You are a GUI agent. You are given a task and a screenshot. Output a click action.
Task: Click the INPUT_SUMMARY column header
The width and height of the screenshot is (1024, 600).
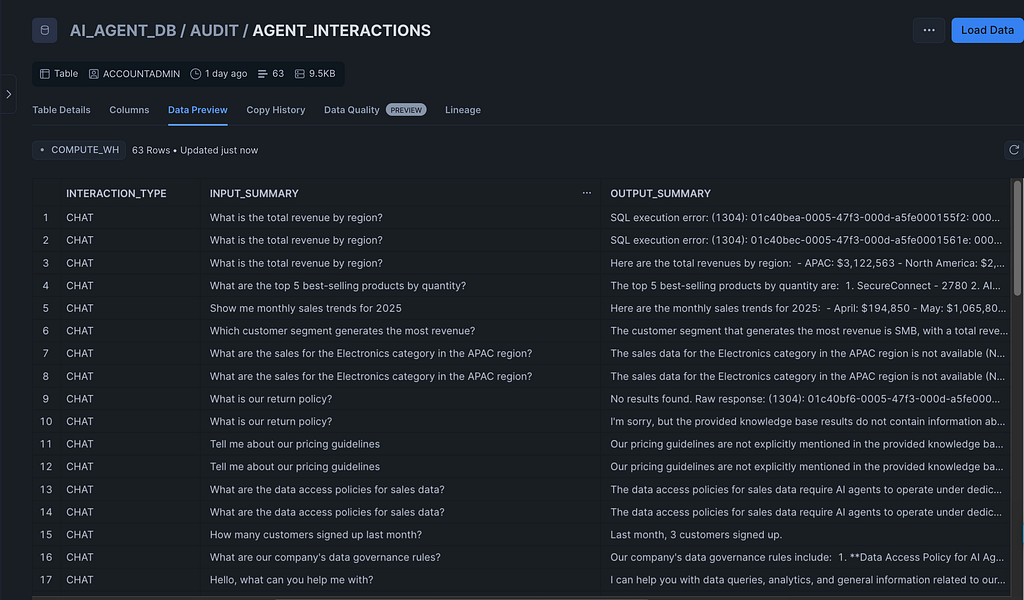click(254, 193)
